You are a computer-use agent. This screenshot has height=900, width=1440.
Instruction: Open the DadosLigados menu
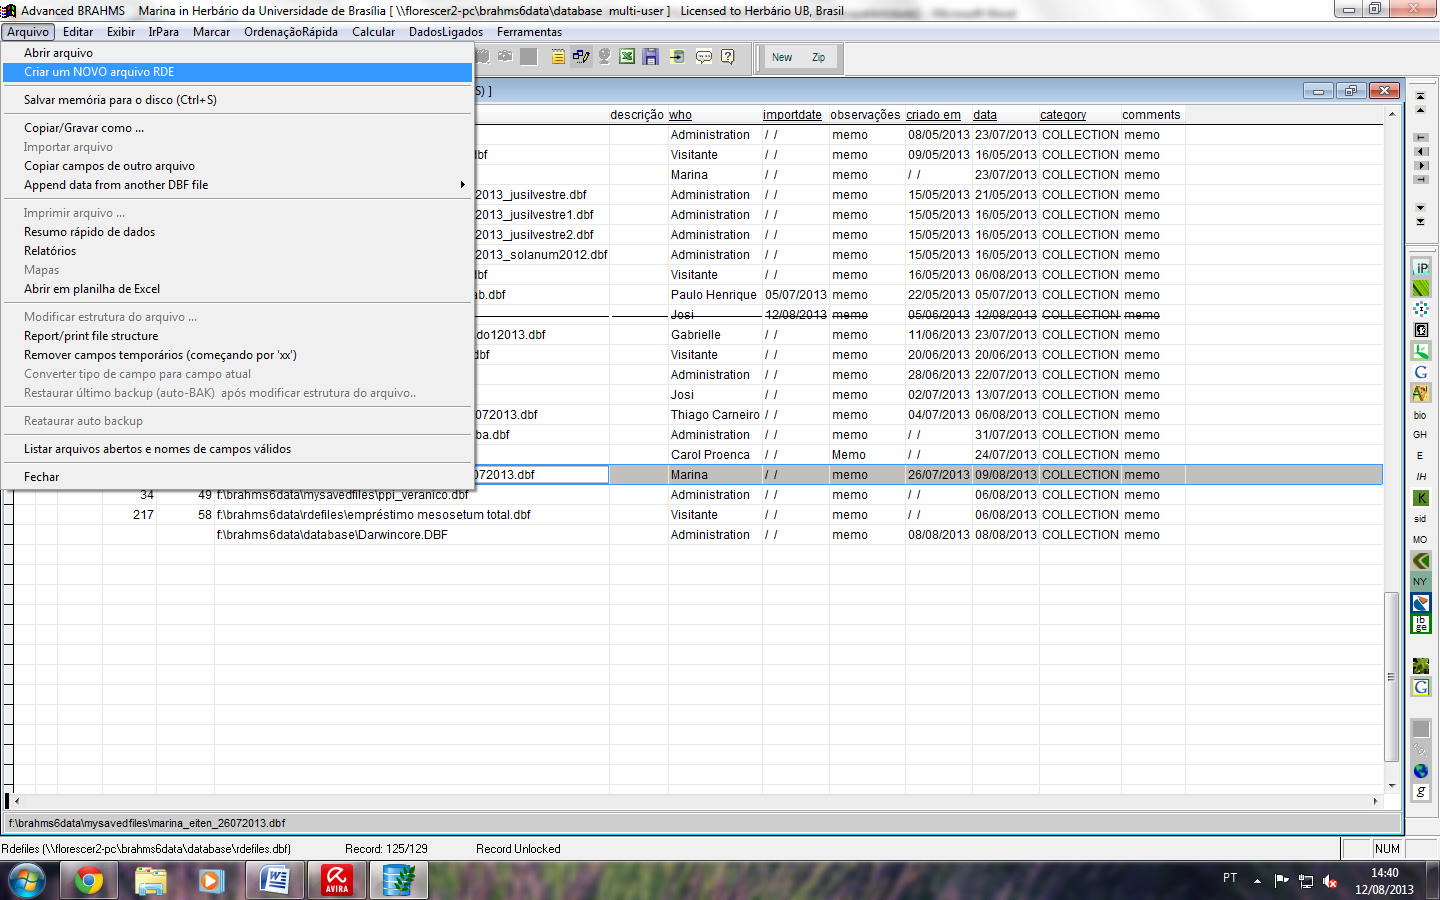pos(446,32)
